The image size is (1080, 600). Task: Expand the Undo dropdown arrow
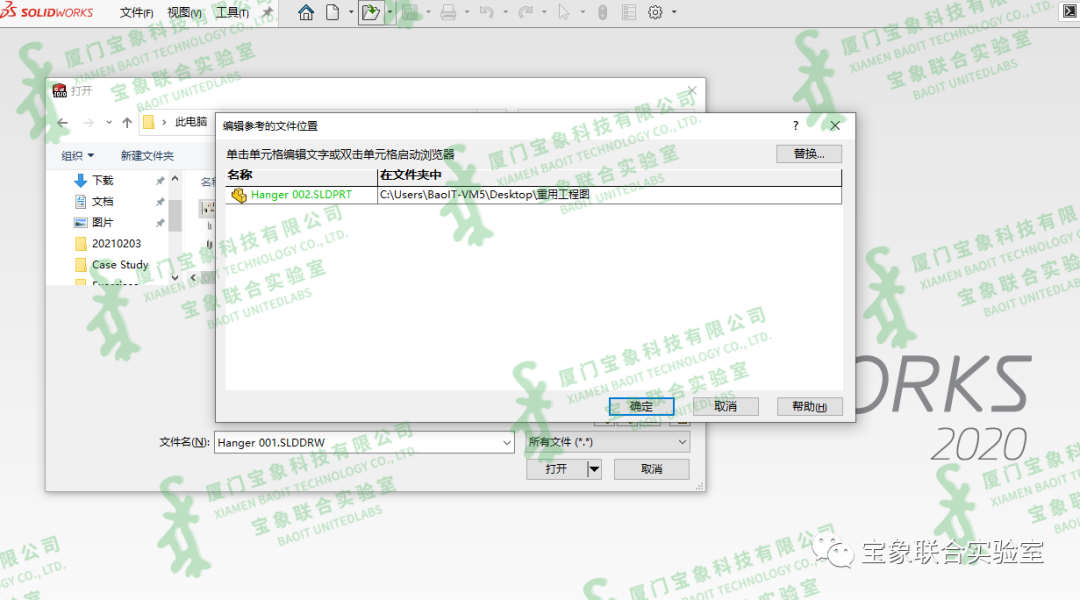pyautogui.click(x=505, y=12)
